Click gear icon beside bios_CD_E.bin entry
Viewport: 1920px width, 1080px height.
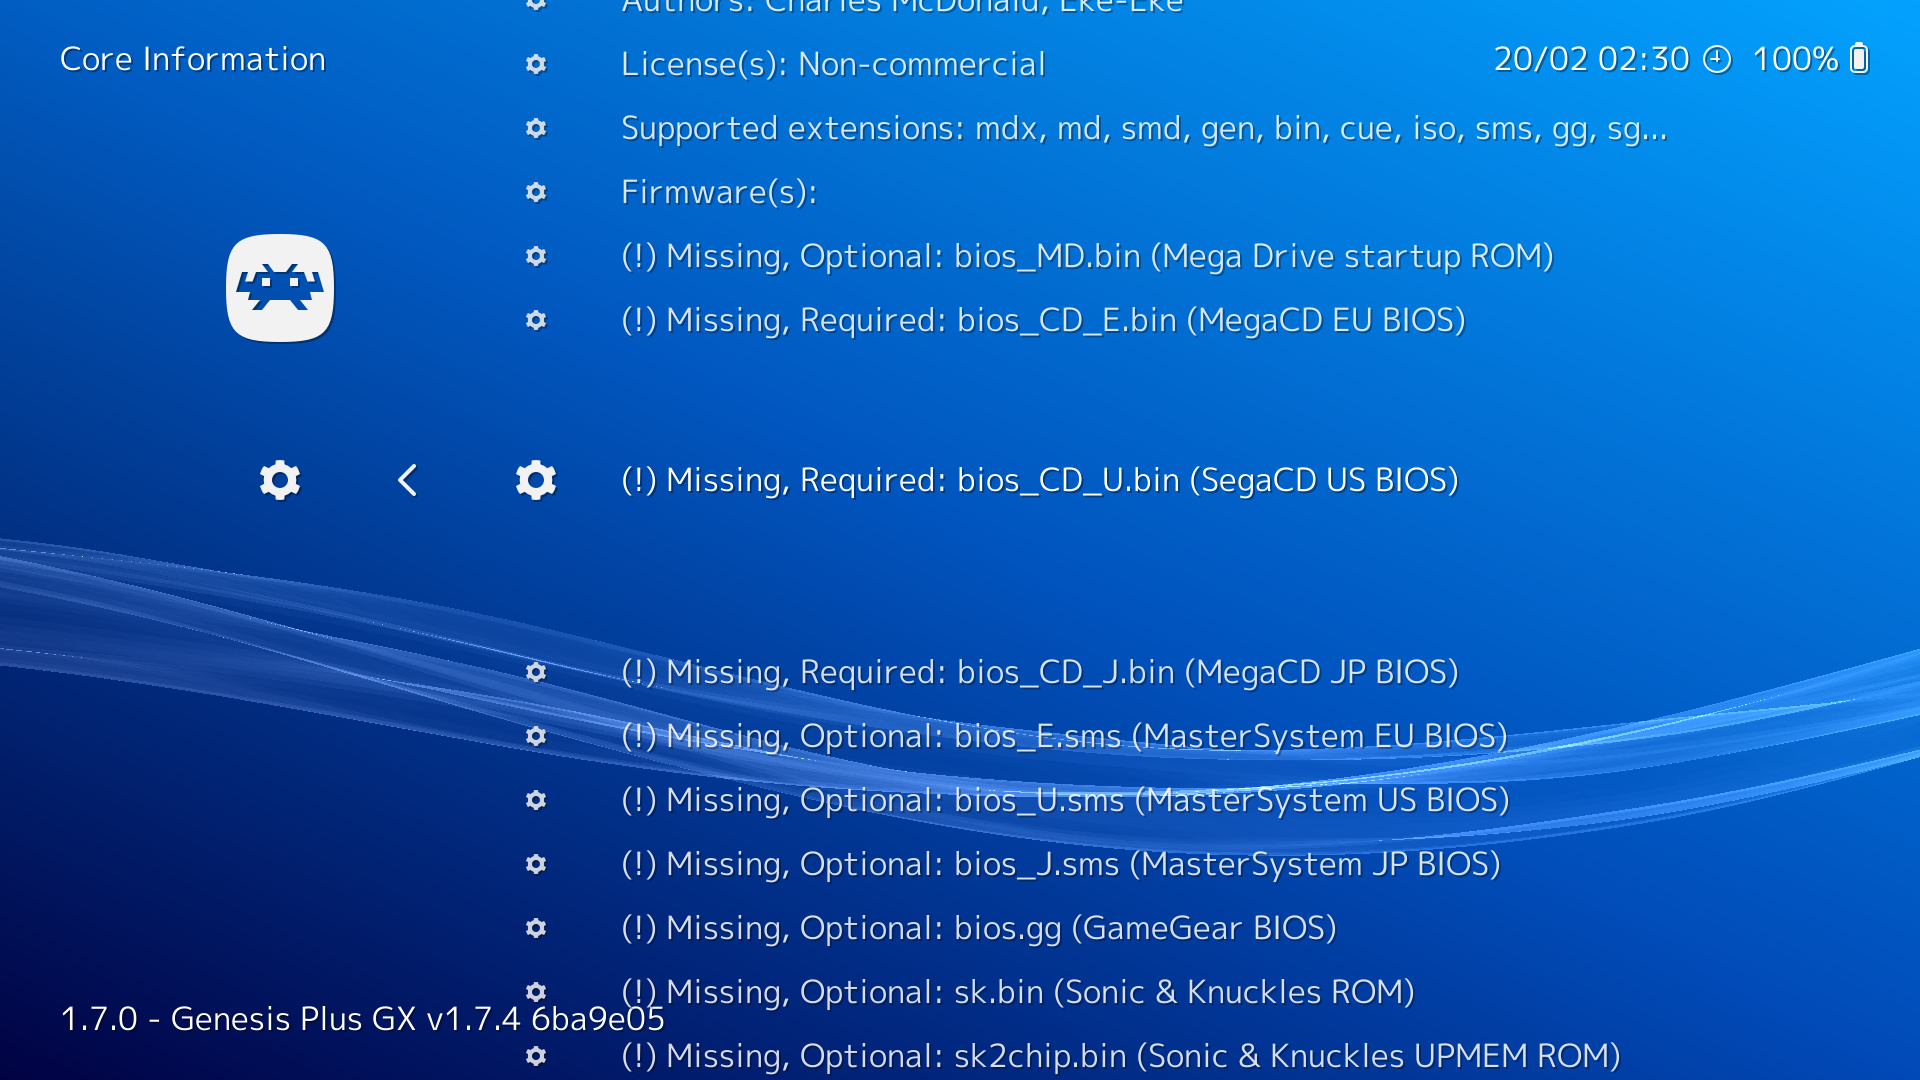point(536,320)
